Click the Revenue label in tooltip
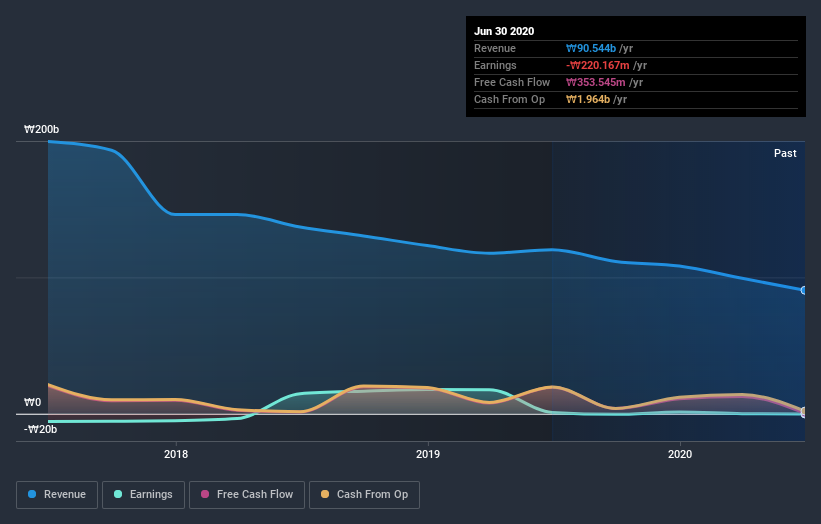Screen dimensions: 821x524 tap(495, 49)
